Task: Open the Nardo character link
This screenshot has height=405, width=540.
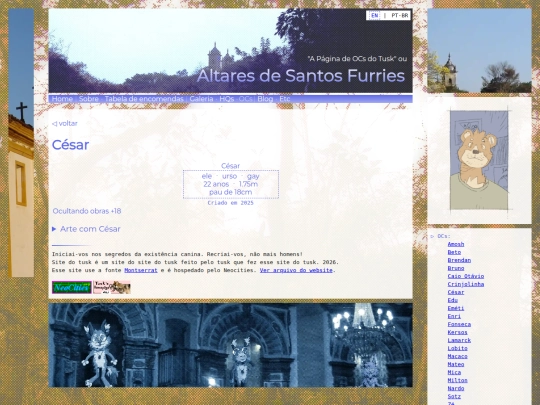Action: click(x=456, y=388)
